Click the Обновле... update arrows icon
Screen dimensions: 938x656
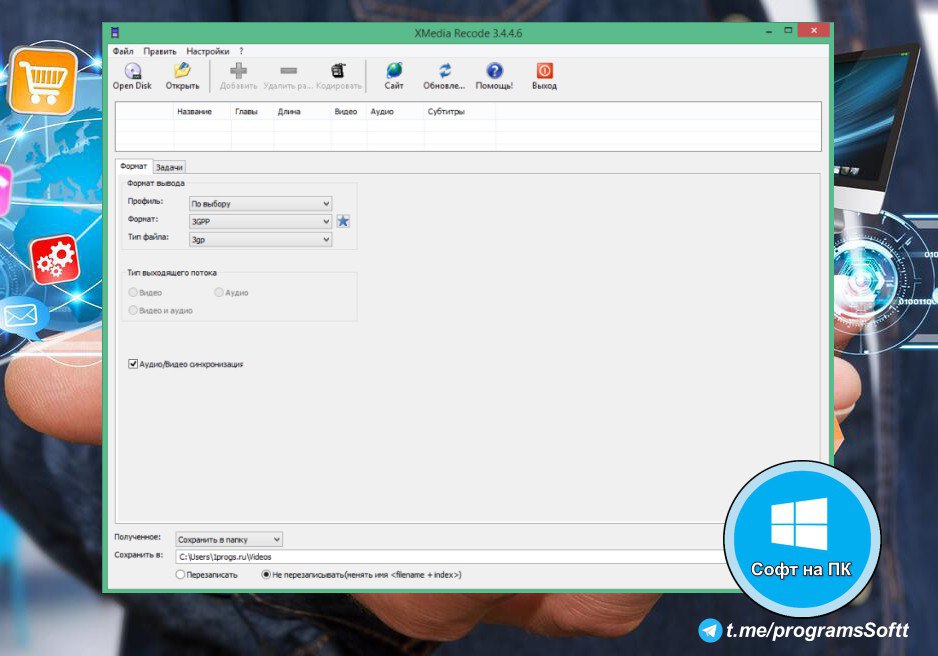pyautogui.click(x=444, y=71)
